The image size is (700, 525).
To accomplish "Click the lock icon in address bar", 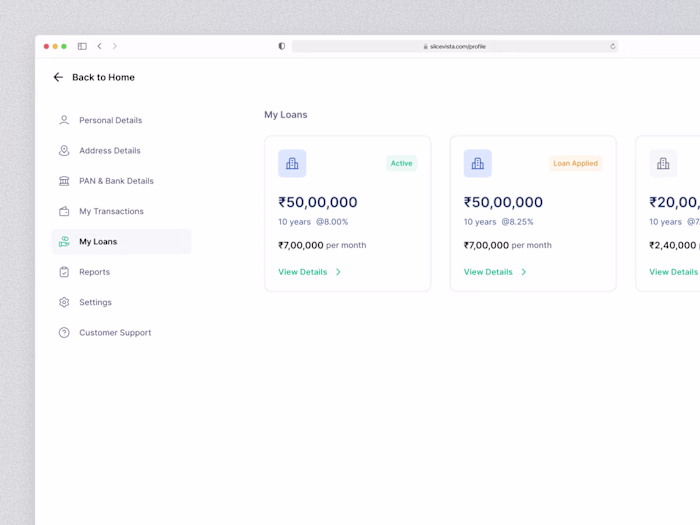I will (x=425, y=46).
